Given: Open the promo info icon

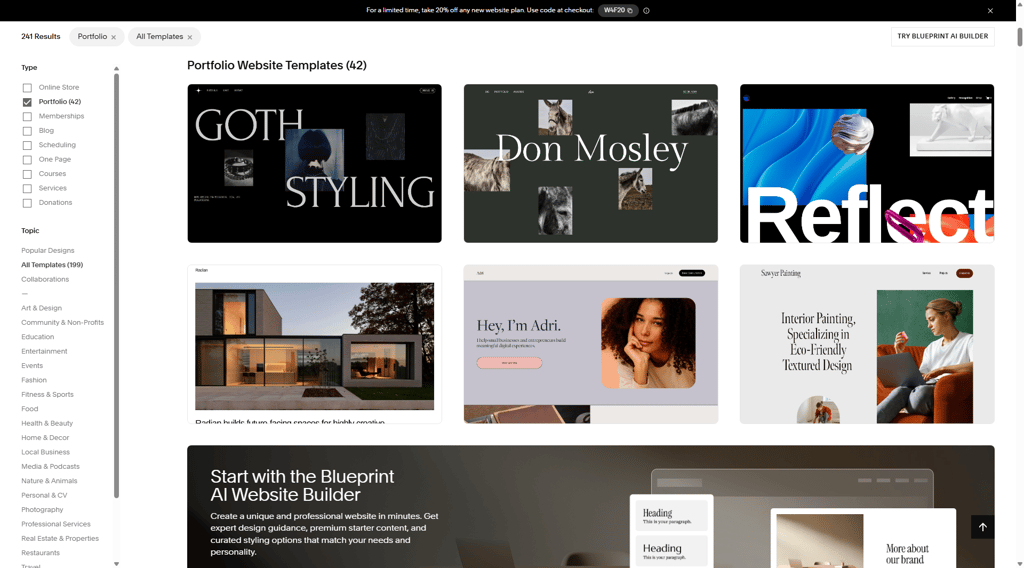Looking at the screenshot, I should pos(647,10).
